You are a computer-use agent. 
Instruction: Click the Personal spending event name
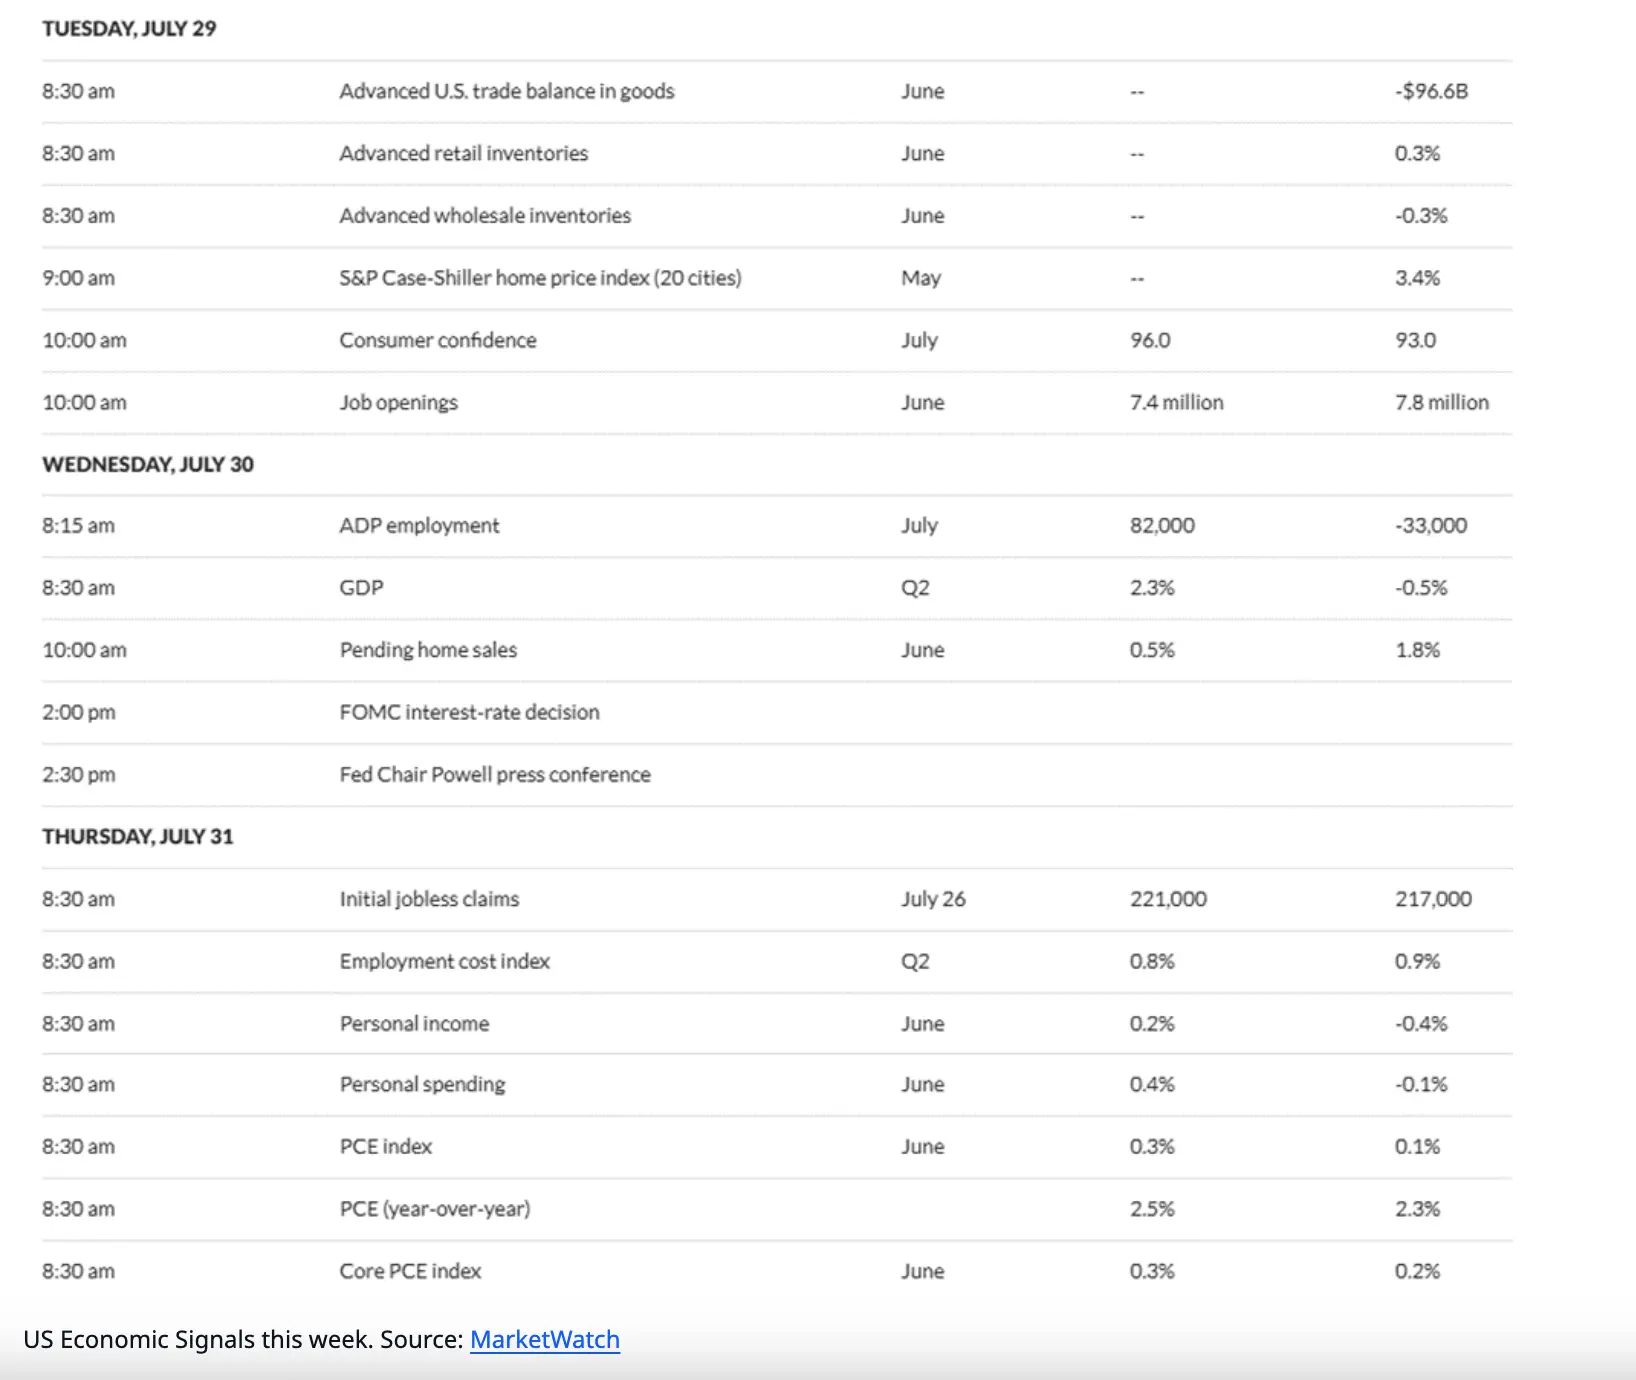pyautogui.click(x=422, y=1085)
